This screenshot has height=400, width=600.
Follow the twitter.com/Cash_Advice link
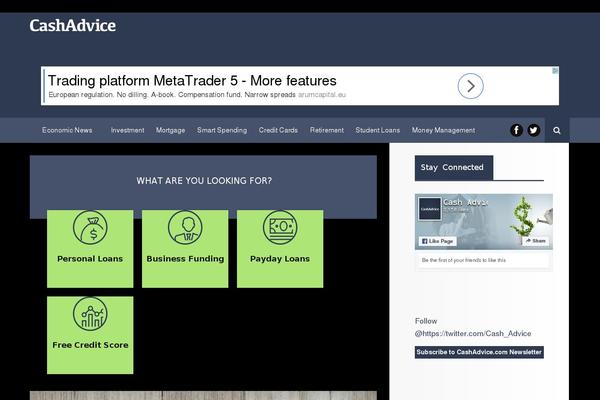[x=473, y=333]
